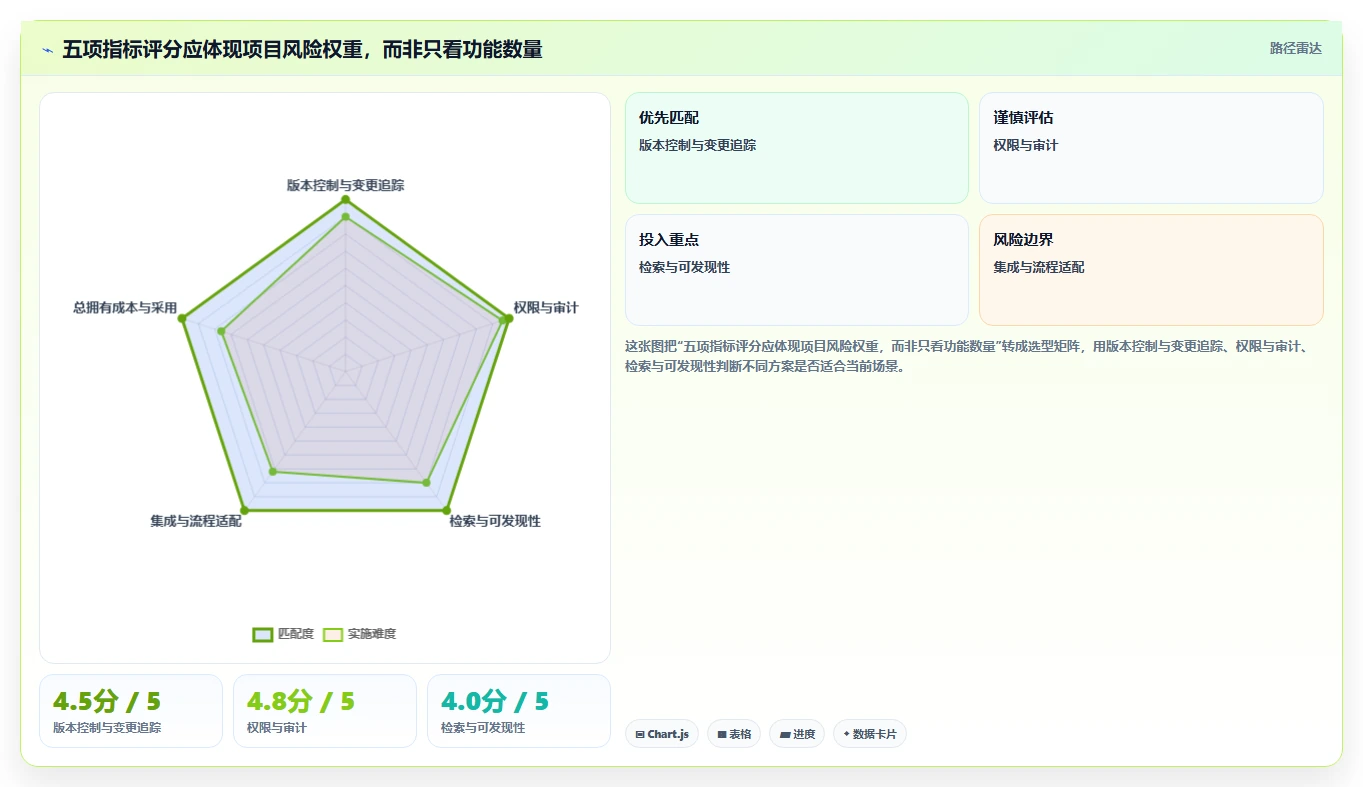The height and width of the screenshot is (787, 1363).
Task: Open the 投入重点 card
Action: pos(797,270)
